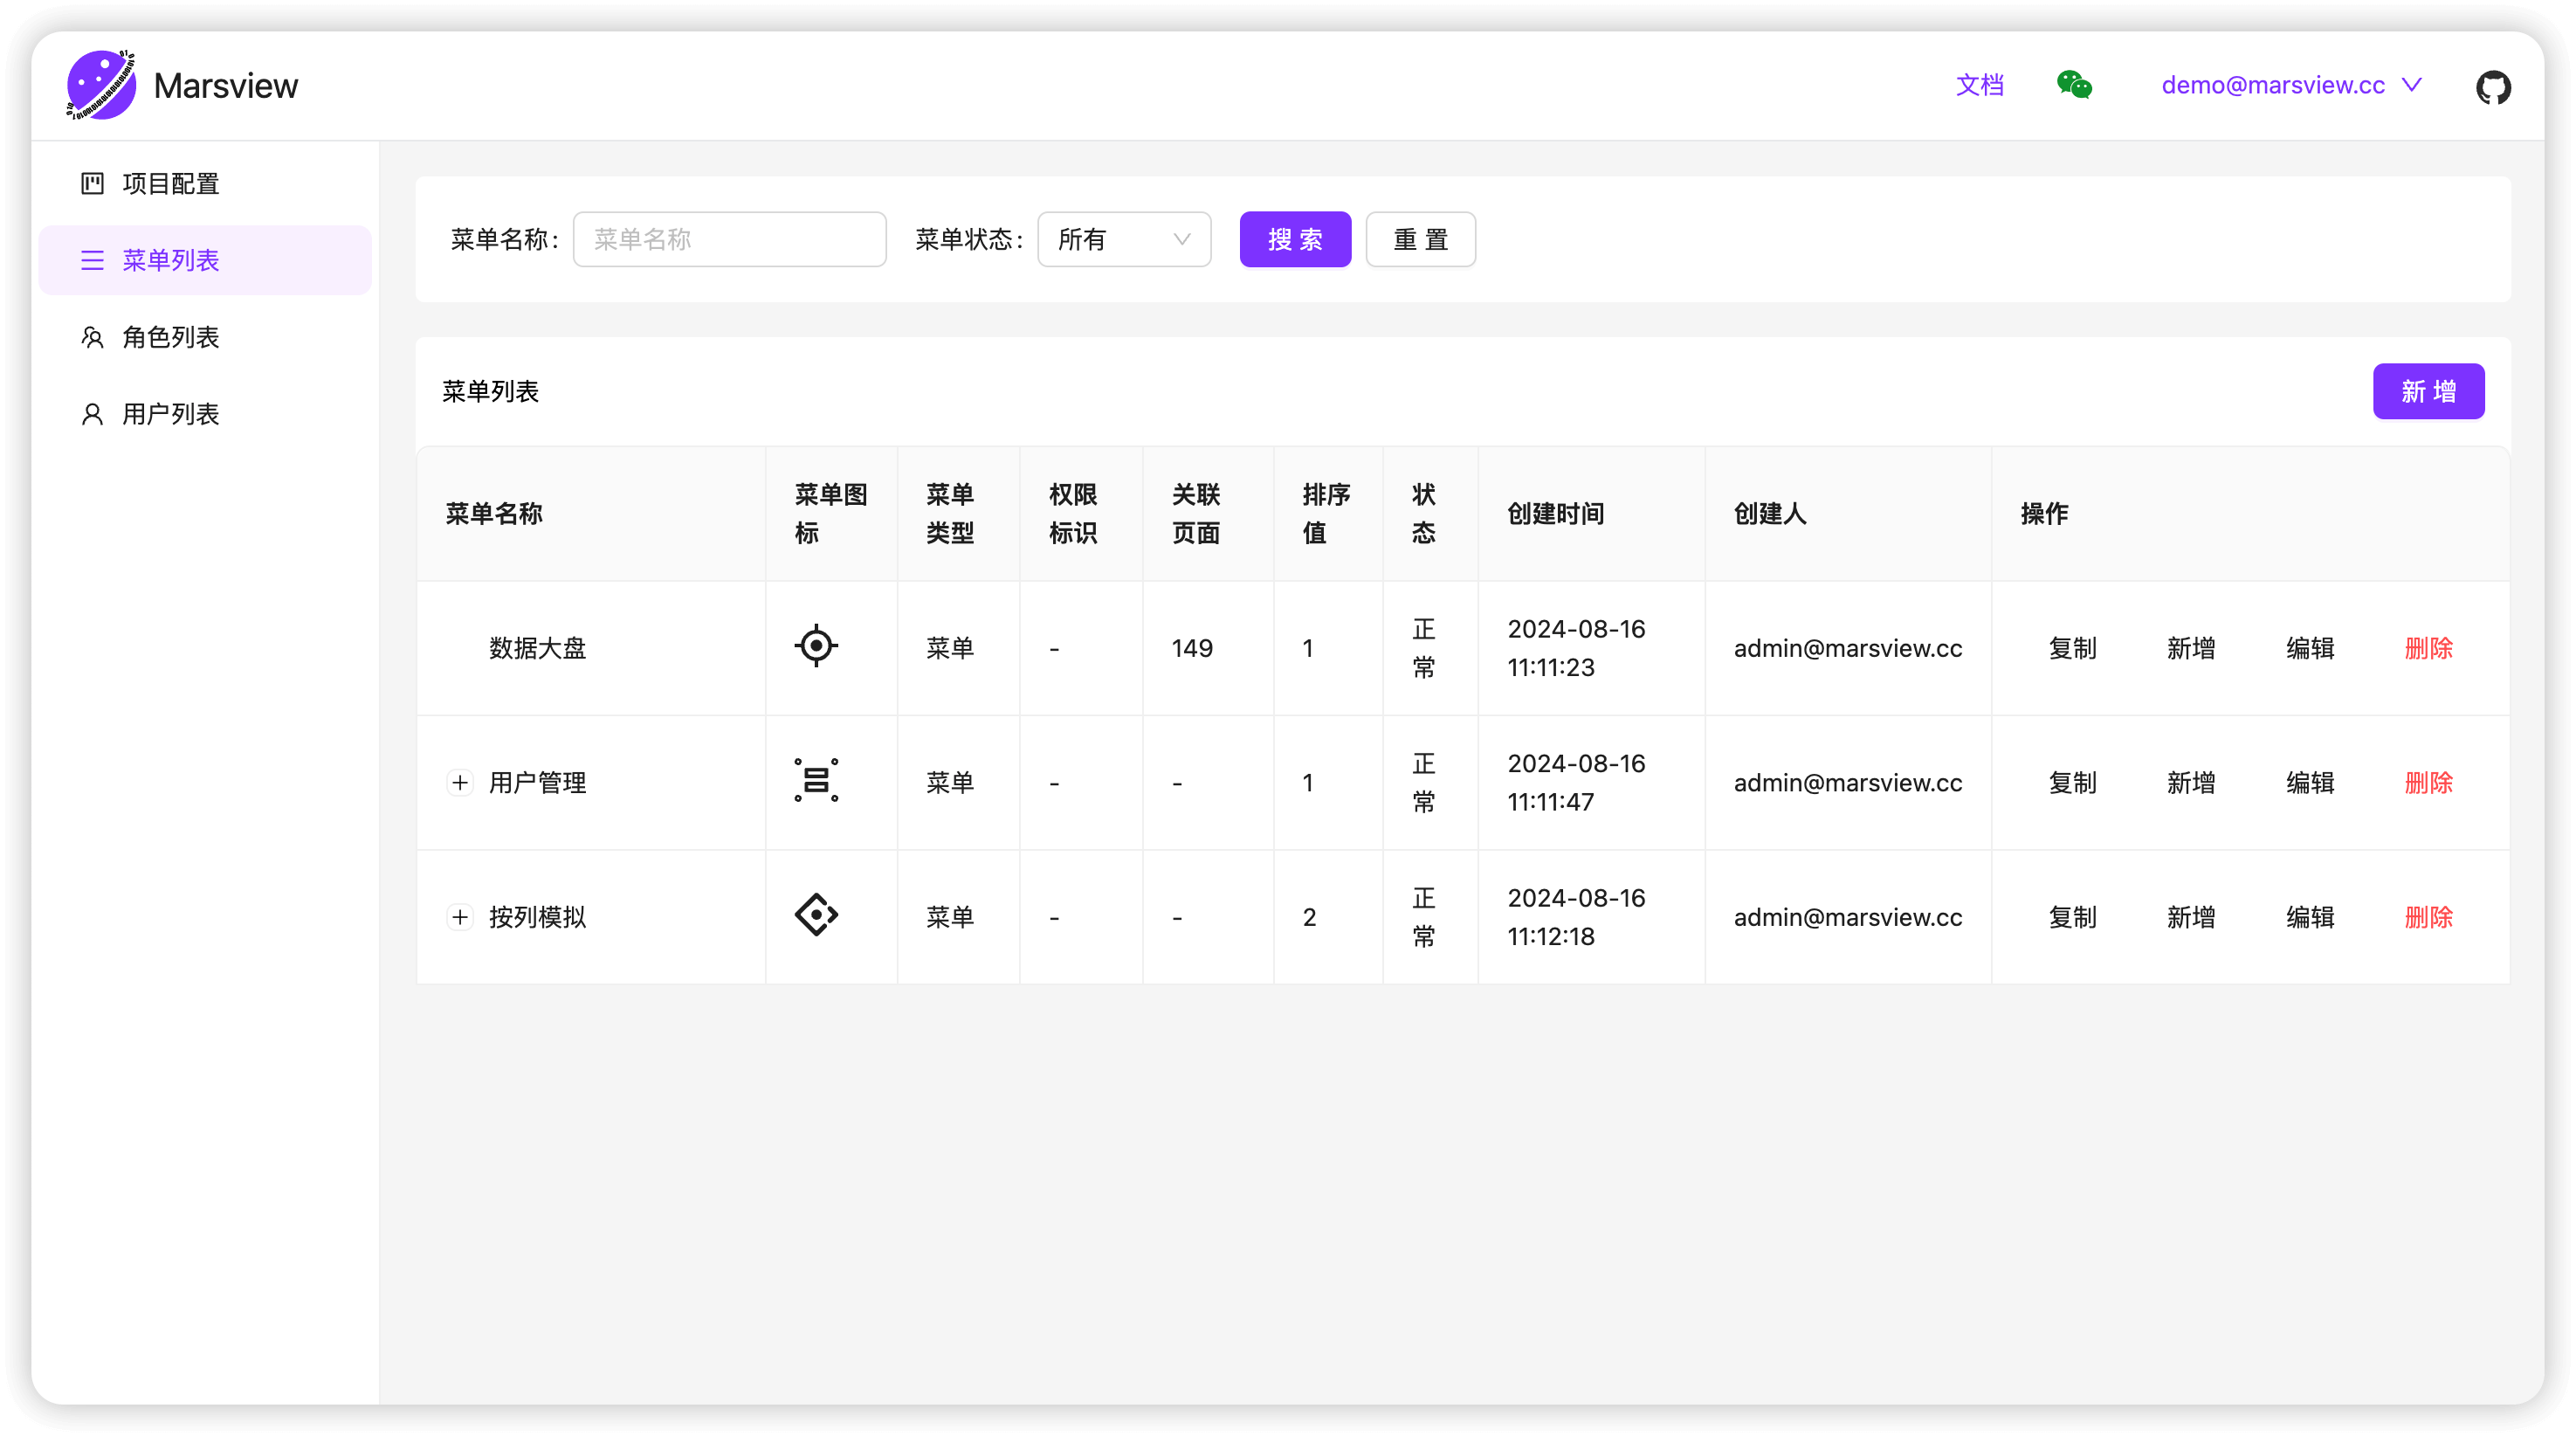Click the purple 新增 button above table
This screenshot has height=1436, width=2576.
(x=2428, y=391)
